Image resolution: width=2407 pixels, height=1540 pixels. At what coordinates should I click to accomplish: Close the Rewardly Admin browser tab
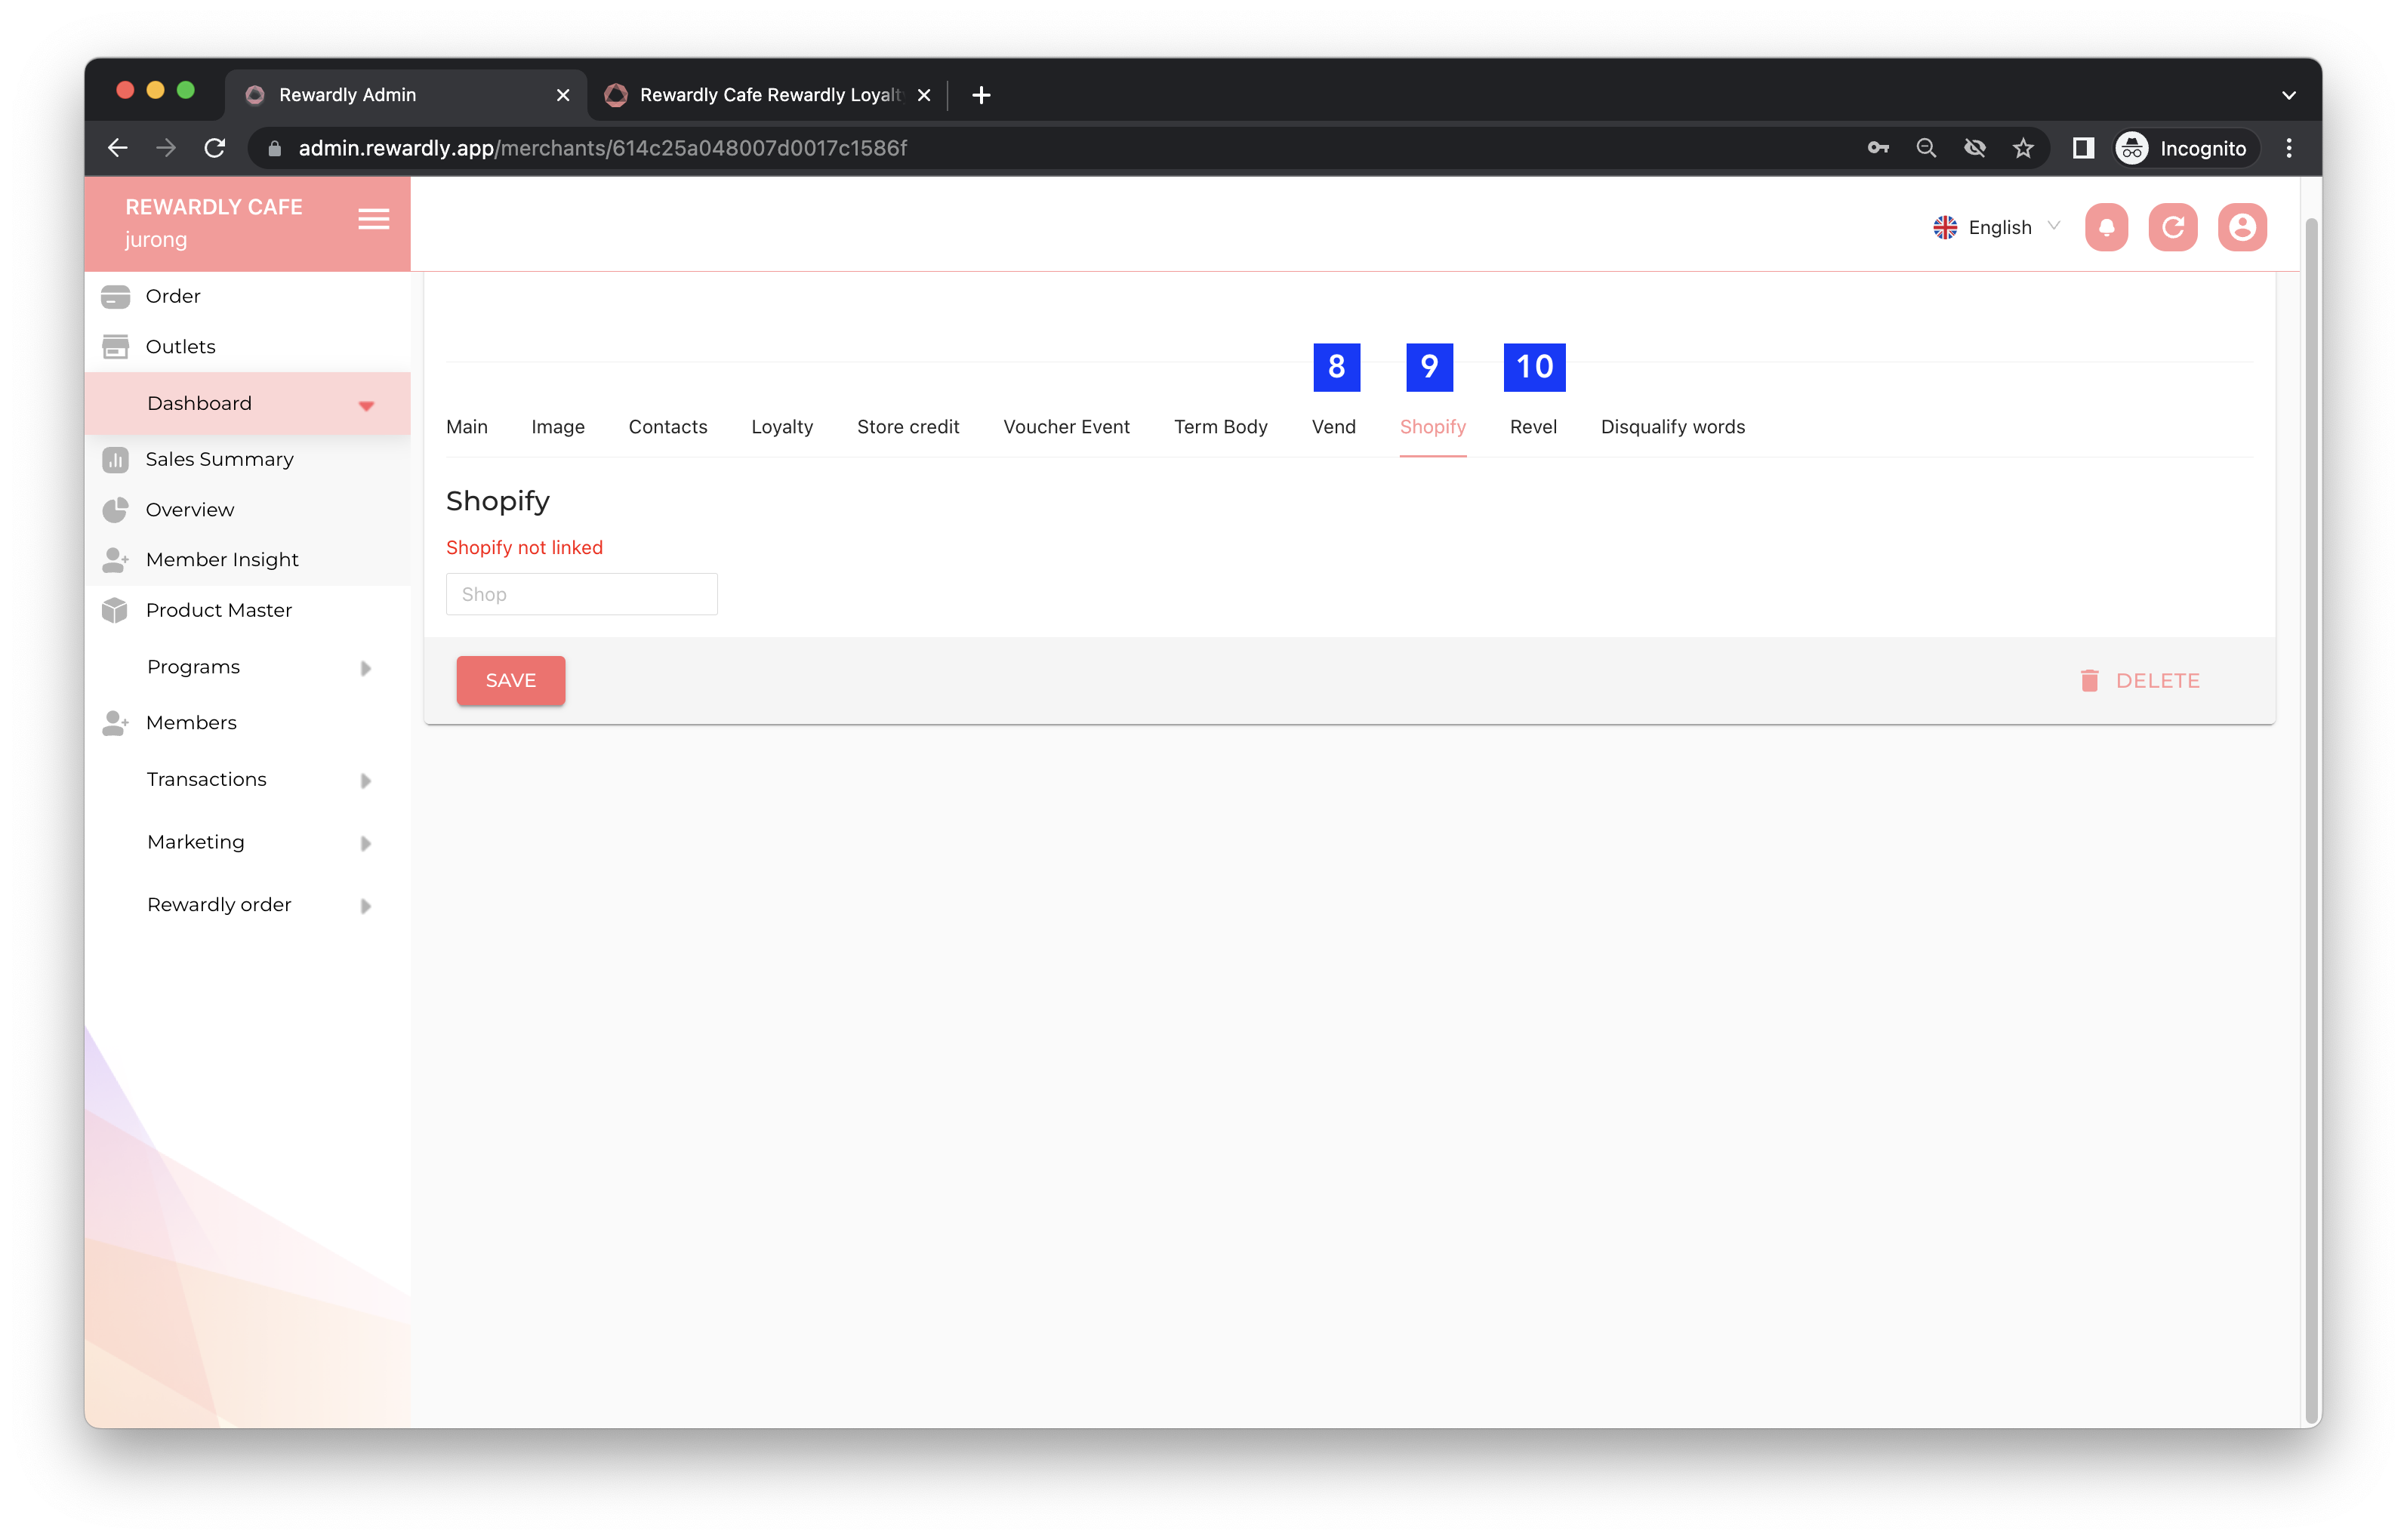click(563, 95)
